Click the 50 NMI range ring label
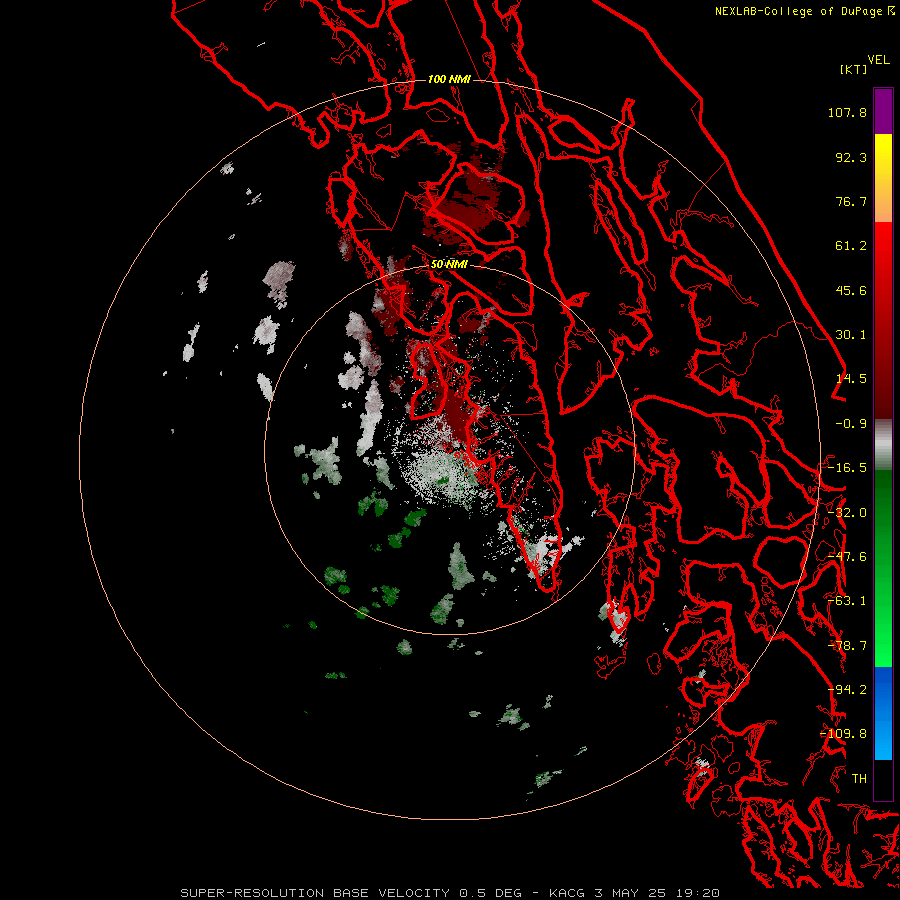This screenshot has height=900, width=900. [x=449, y=265]
